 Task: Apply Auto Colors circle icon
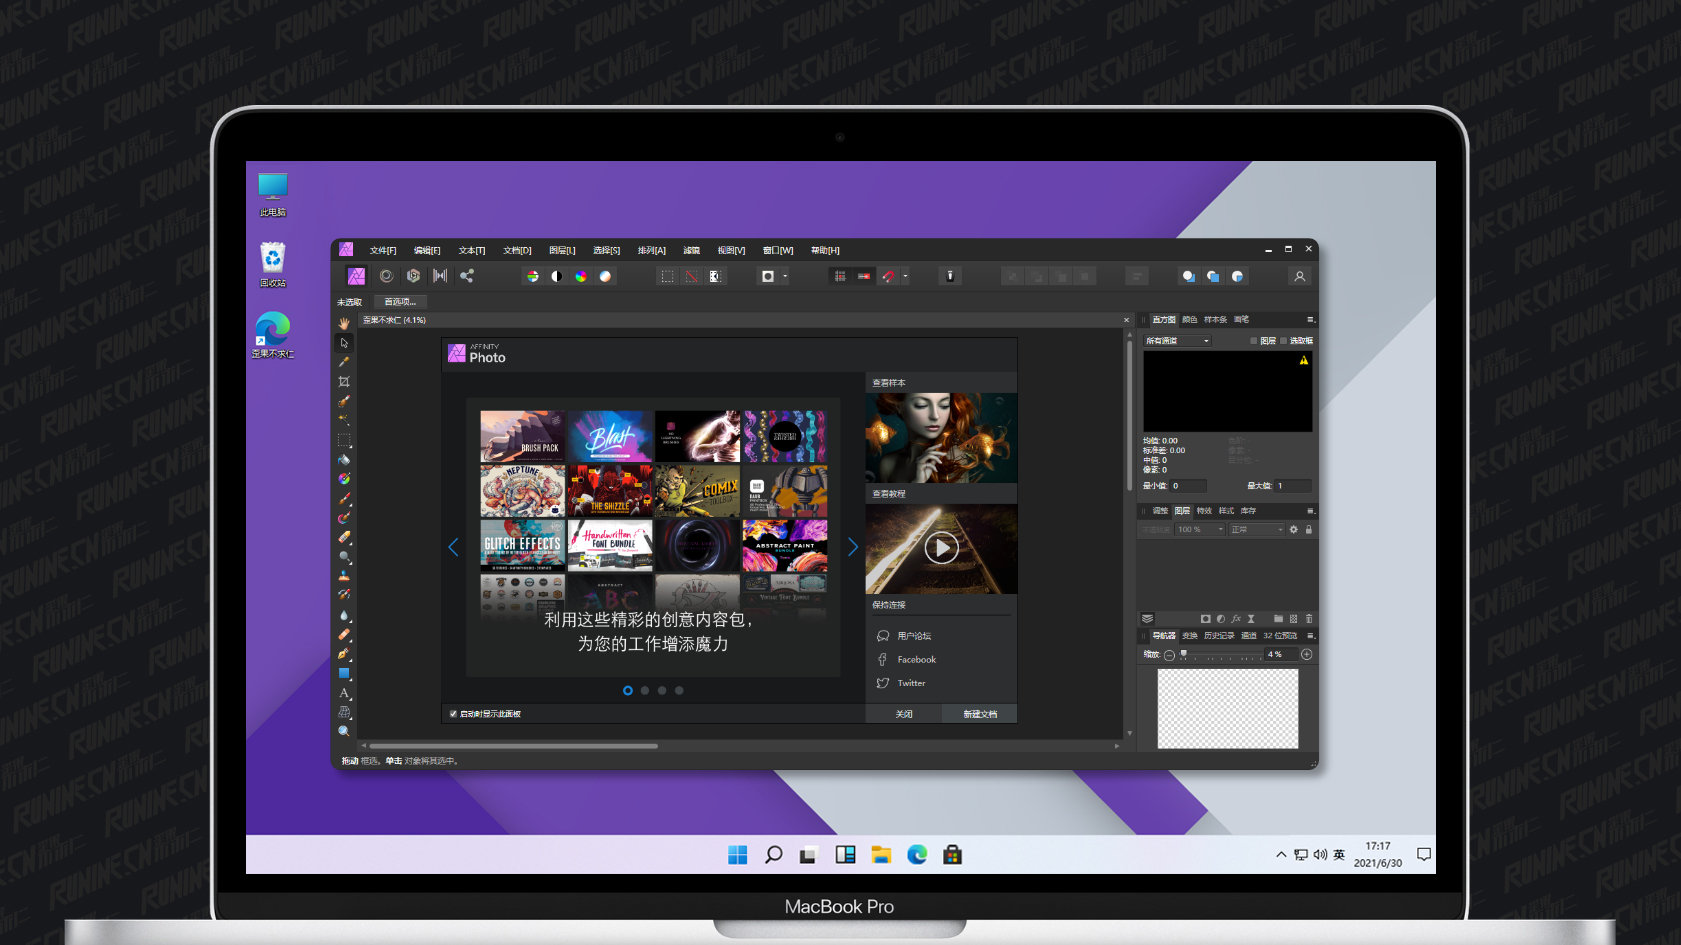(581, 277)
